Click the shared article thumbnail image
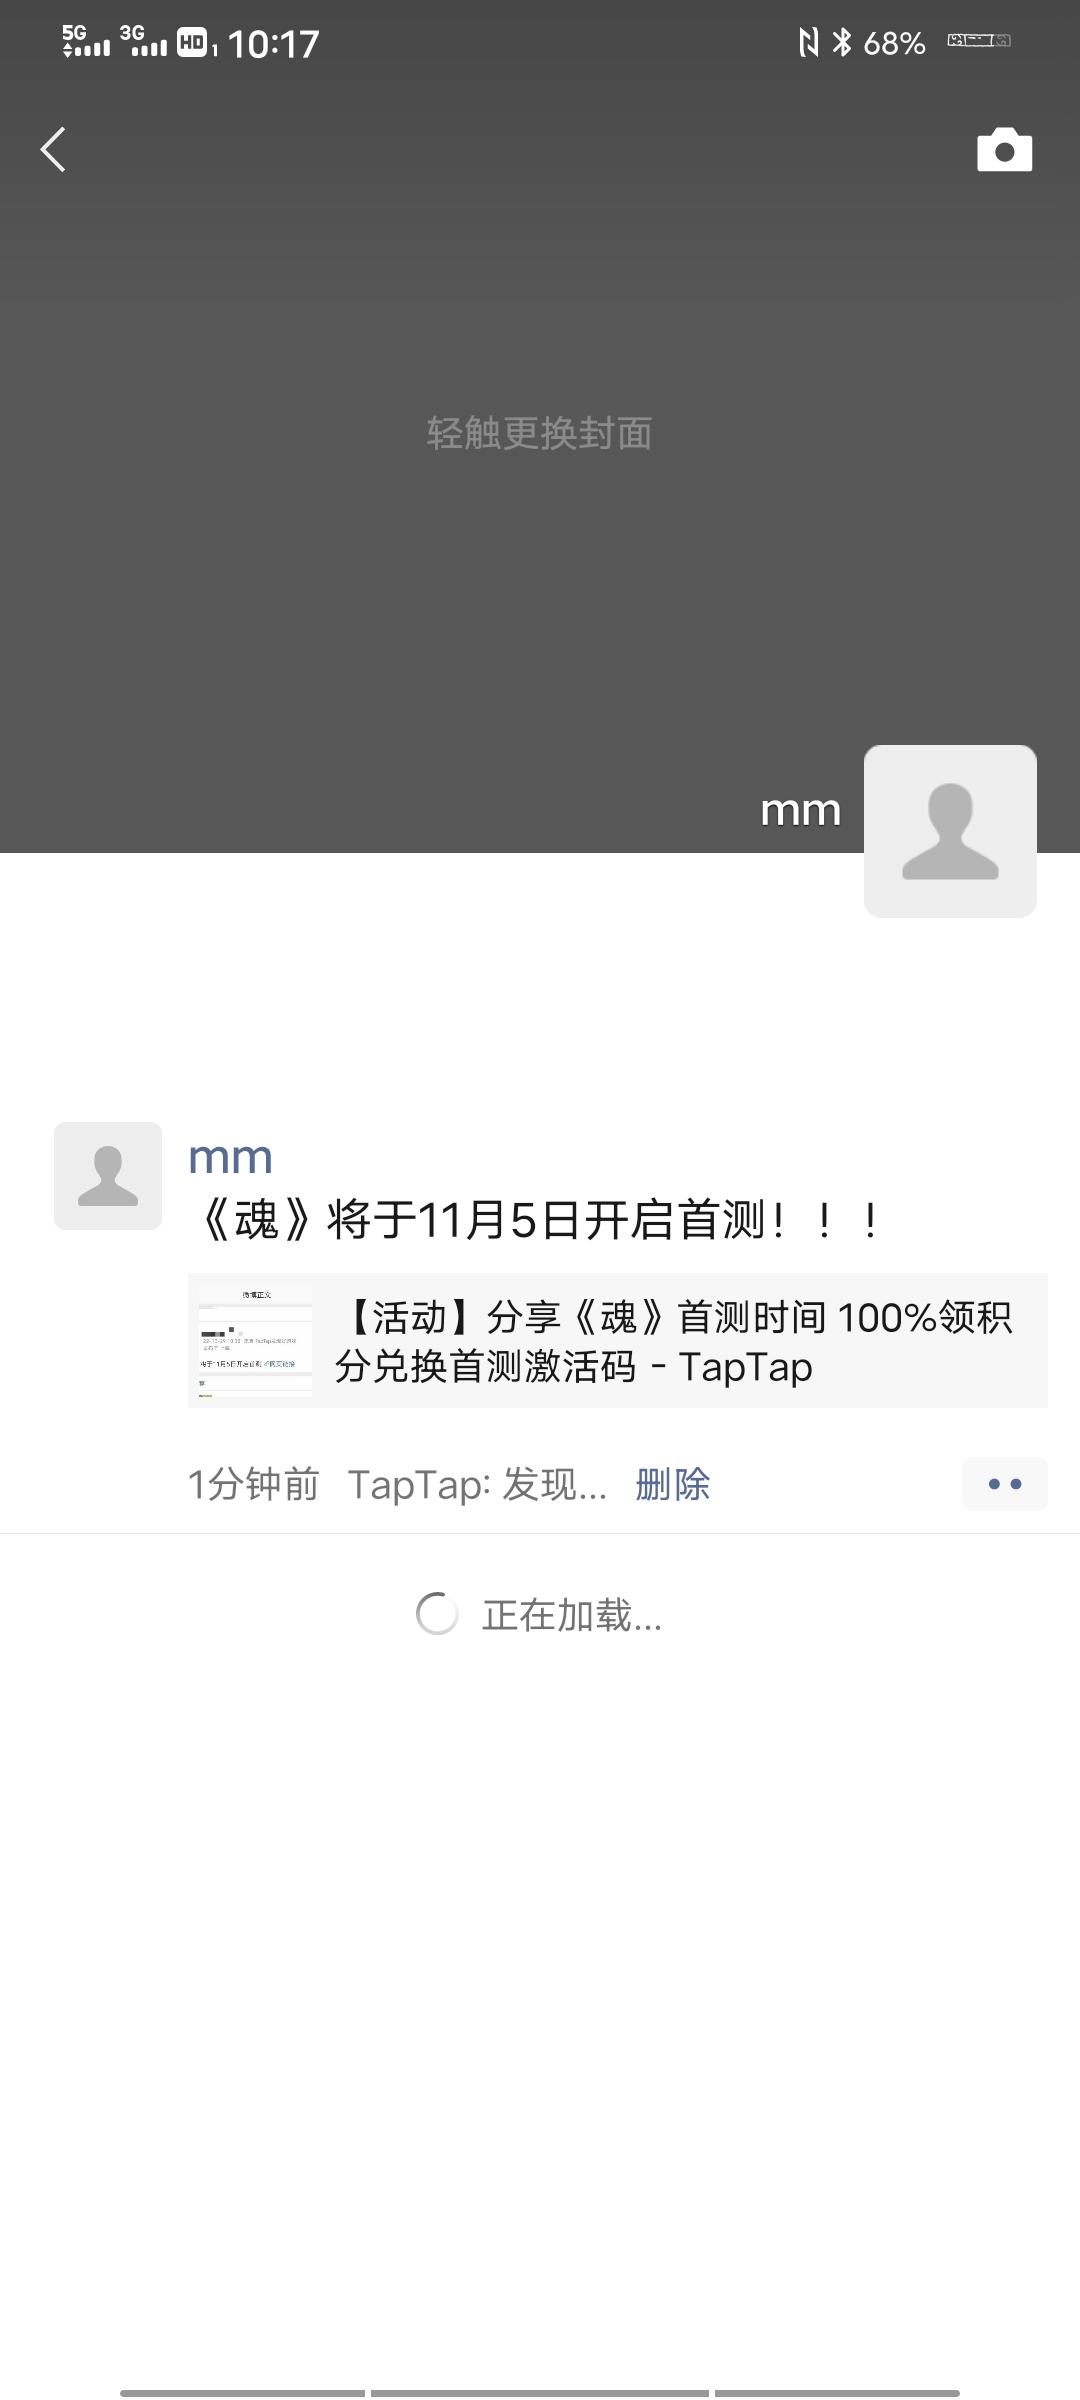This screenshot has width=1080, height=2400. (x=256, y=1341)
